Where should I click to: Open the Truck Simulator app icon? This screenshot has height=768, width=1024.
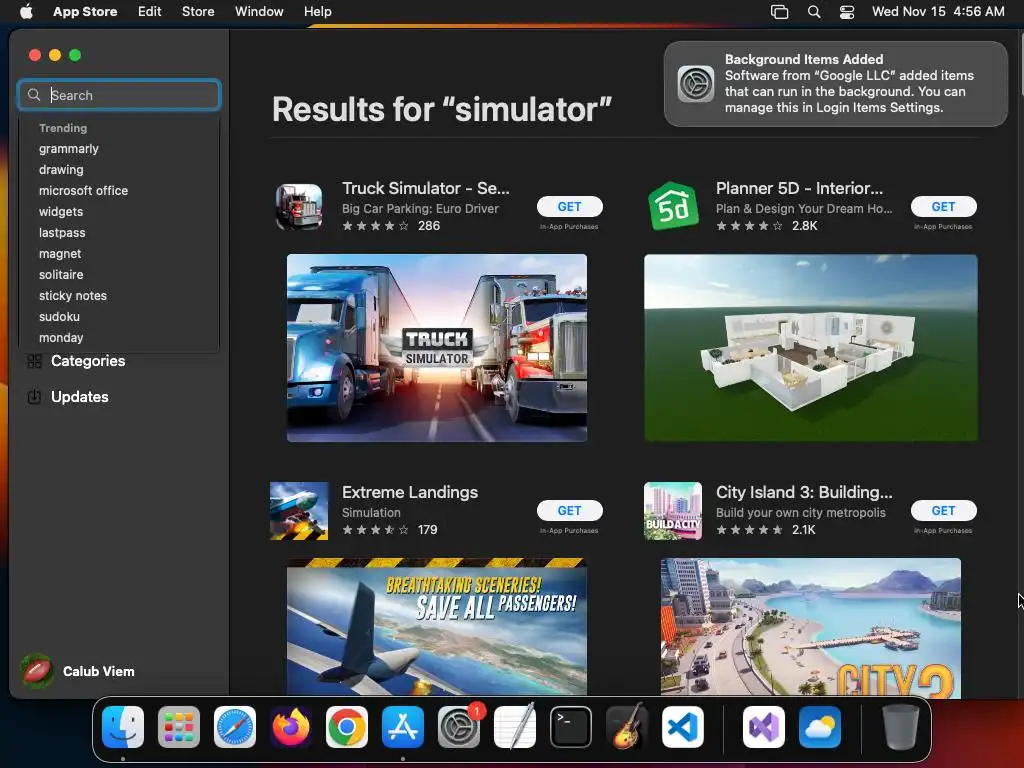[299, 206]
